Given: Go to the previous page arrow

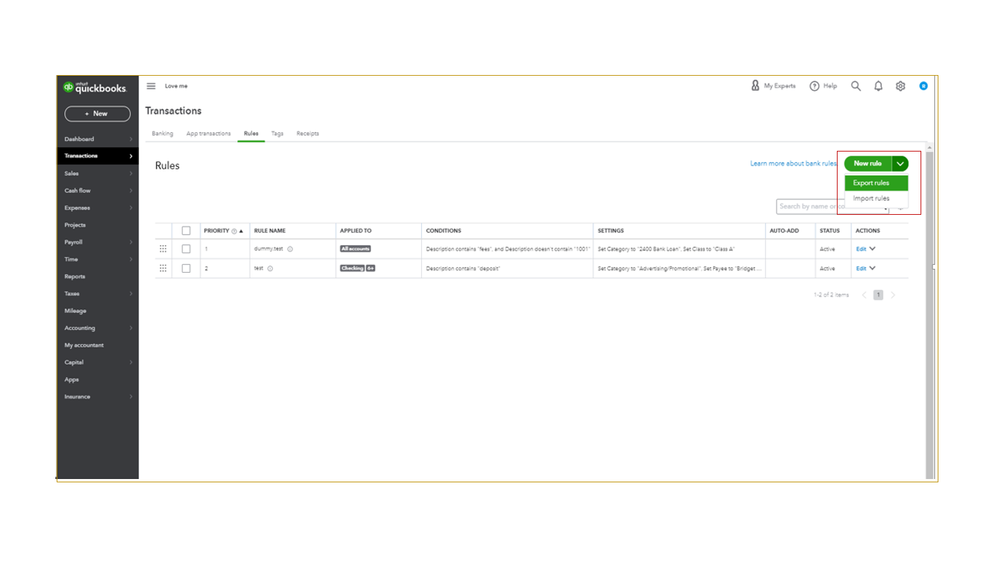Looking at the screenshot, I should 864,295.
